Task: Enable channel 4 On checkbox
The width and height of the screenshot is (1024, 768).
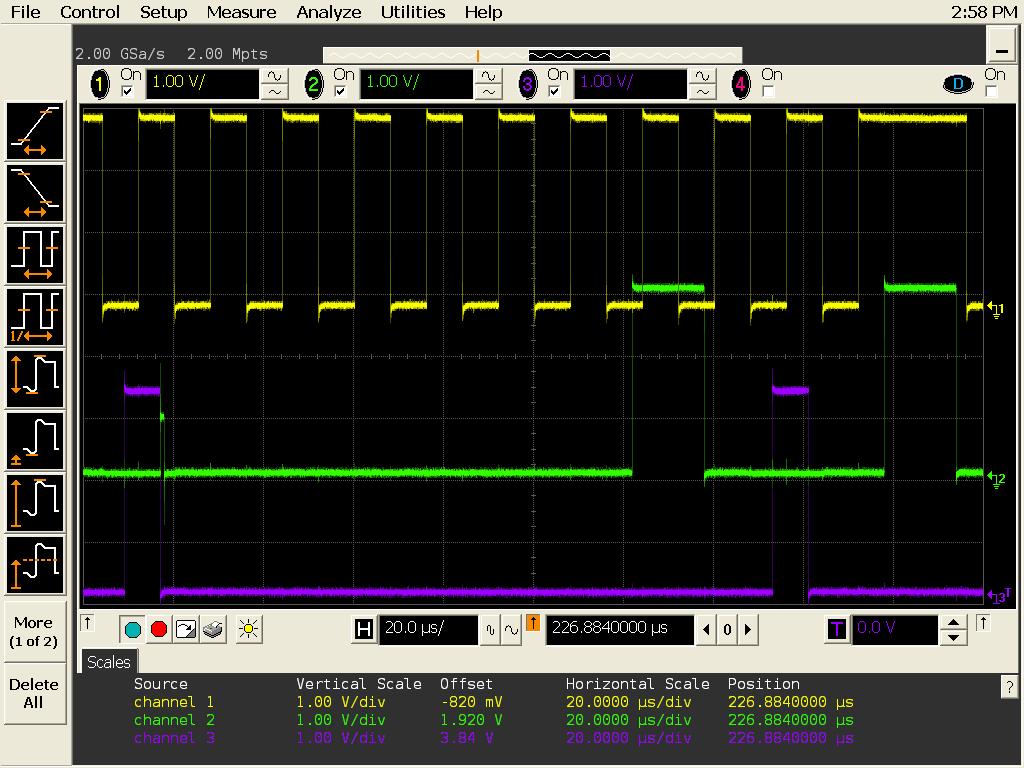Action: pyautogui.click(x=768, y=91)
